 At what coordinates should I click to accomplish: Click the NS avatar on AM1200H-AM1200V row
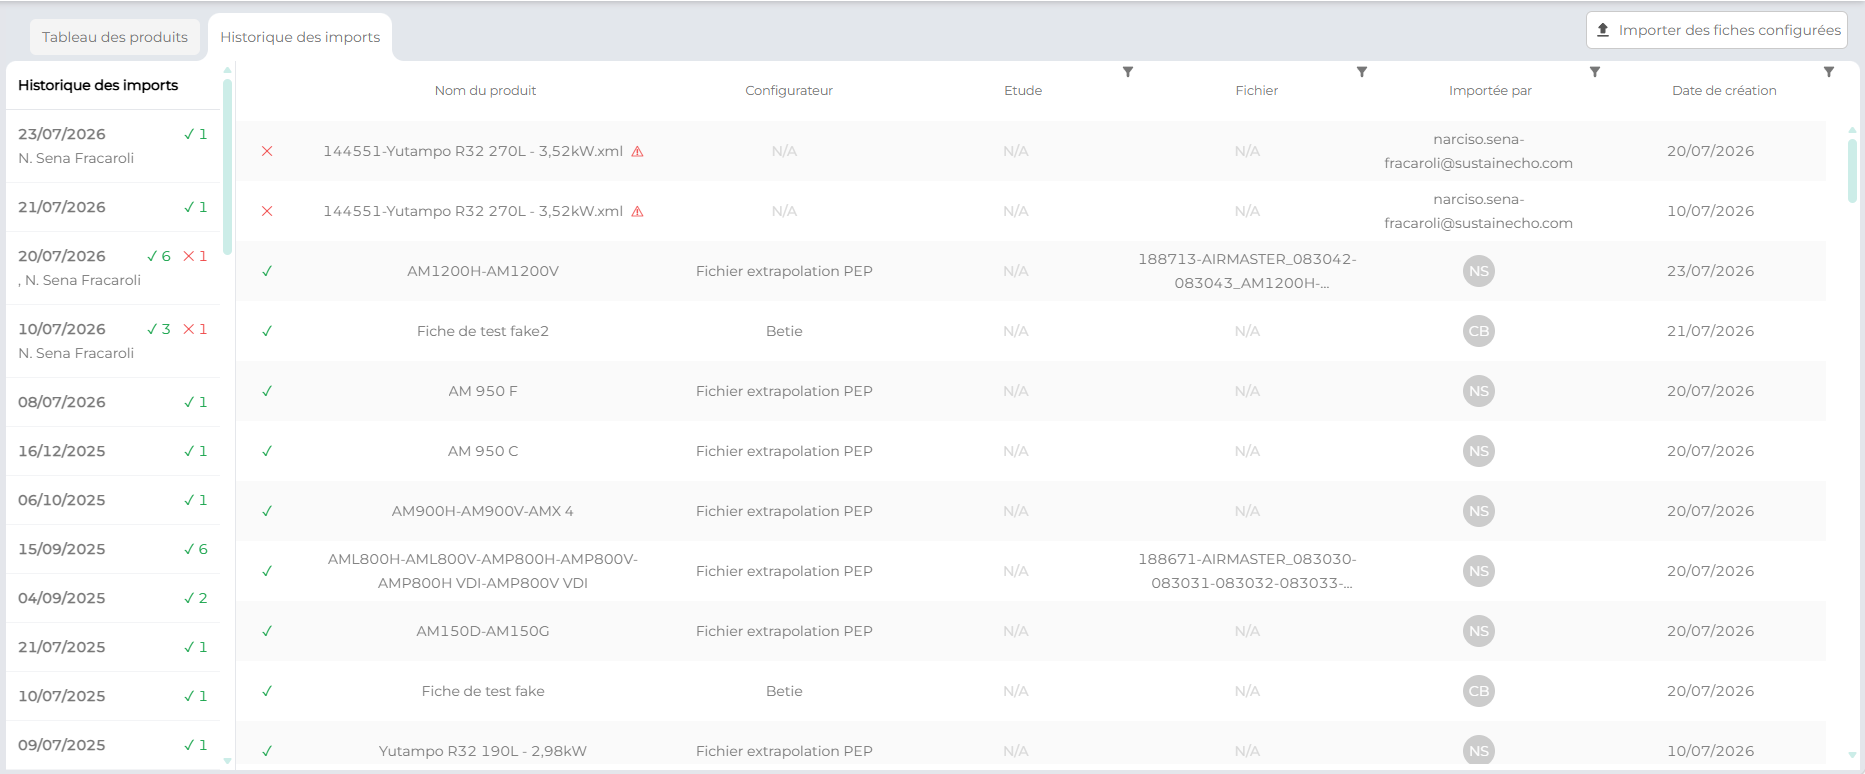(1479, 271)
